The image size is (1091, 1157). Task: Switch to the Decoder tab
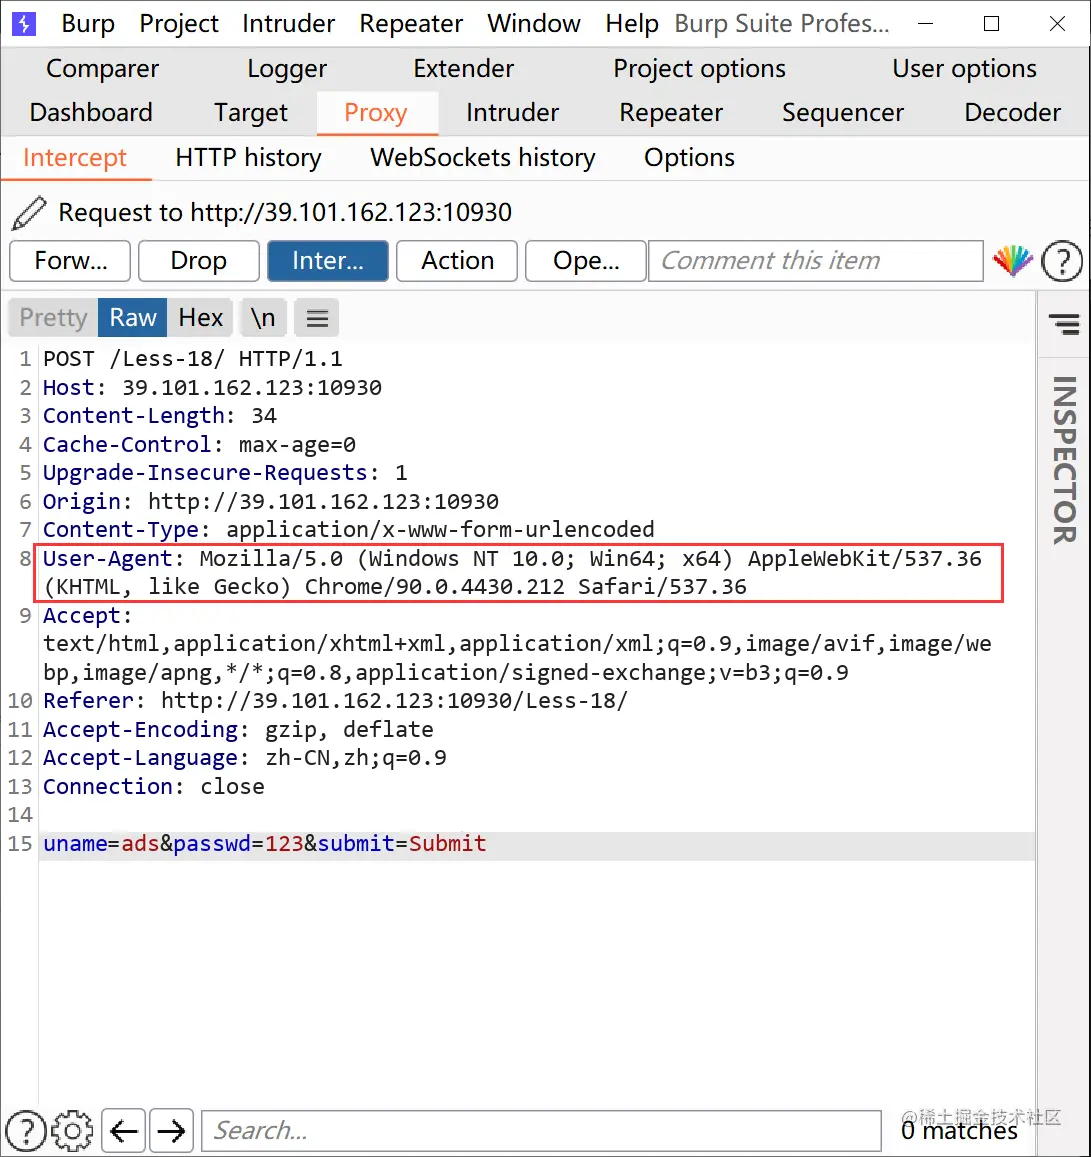click(1012, 113)
